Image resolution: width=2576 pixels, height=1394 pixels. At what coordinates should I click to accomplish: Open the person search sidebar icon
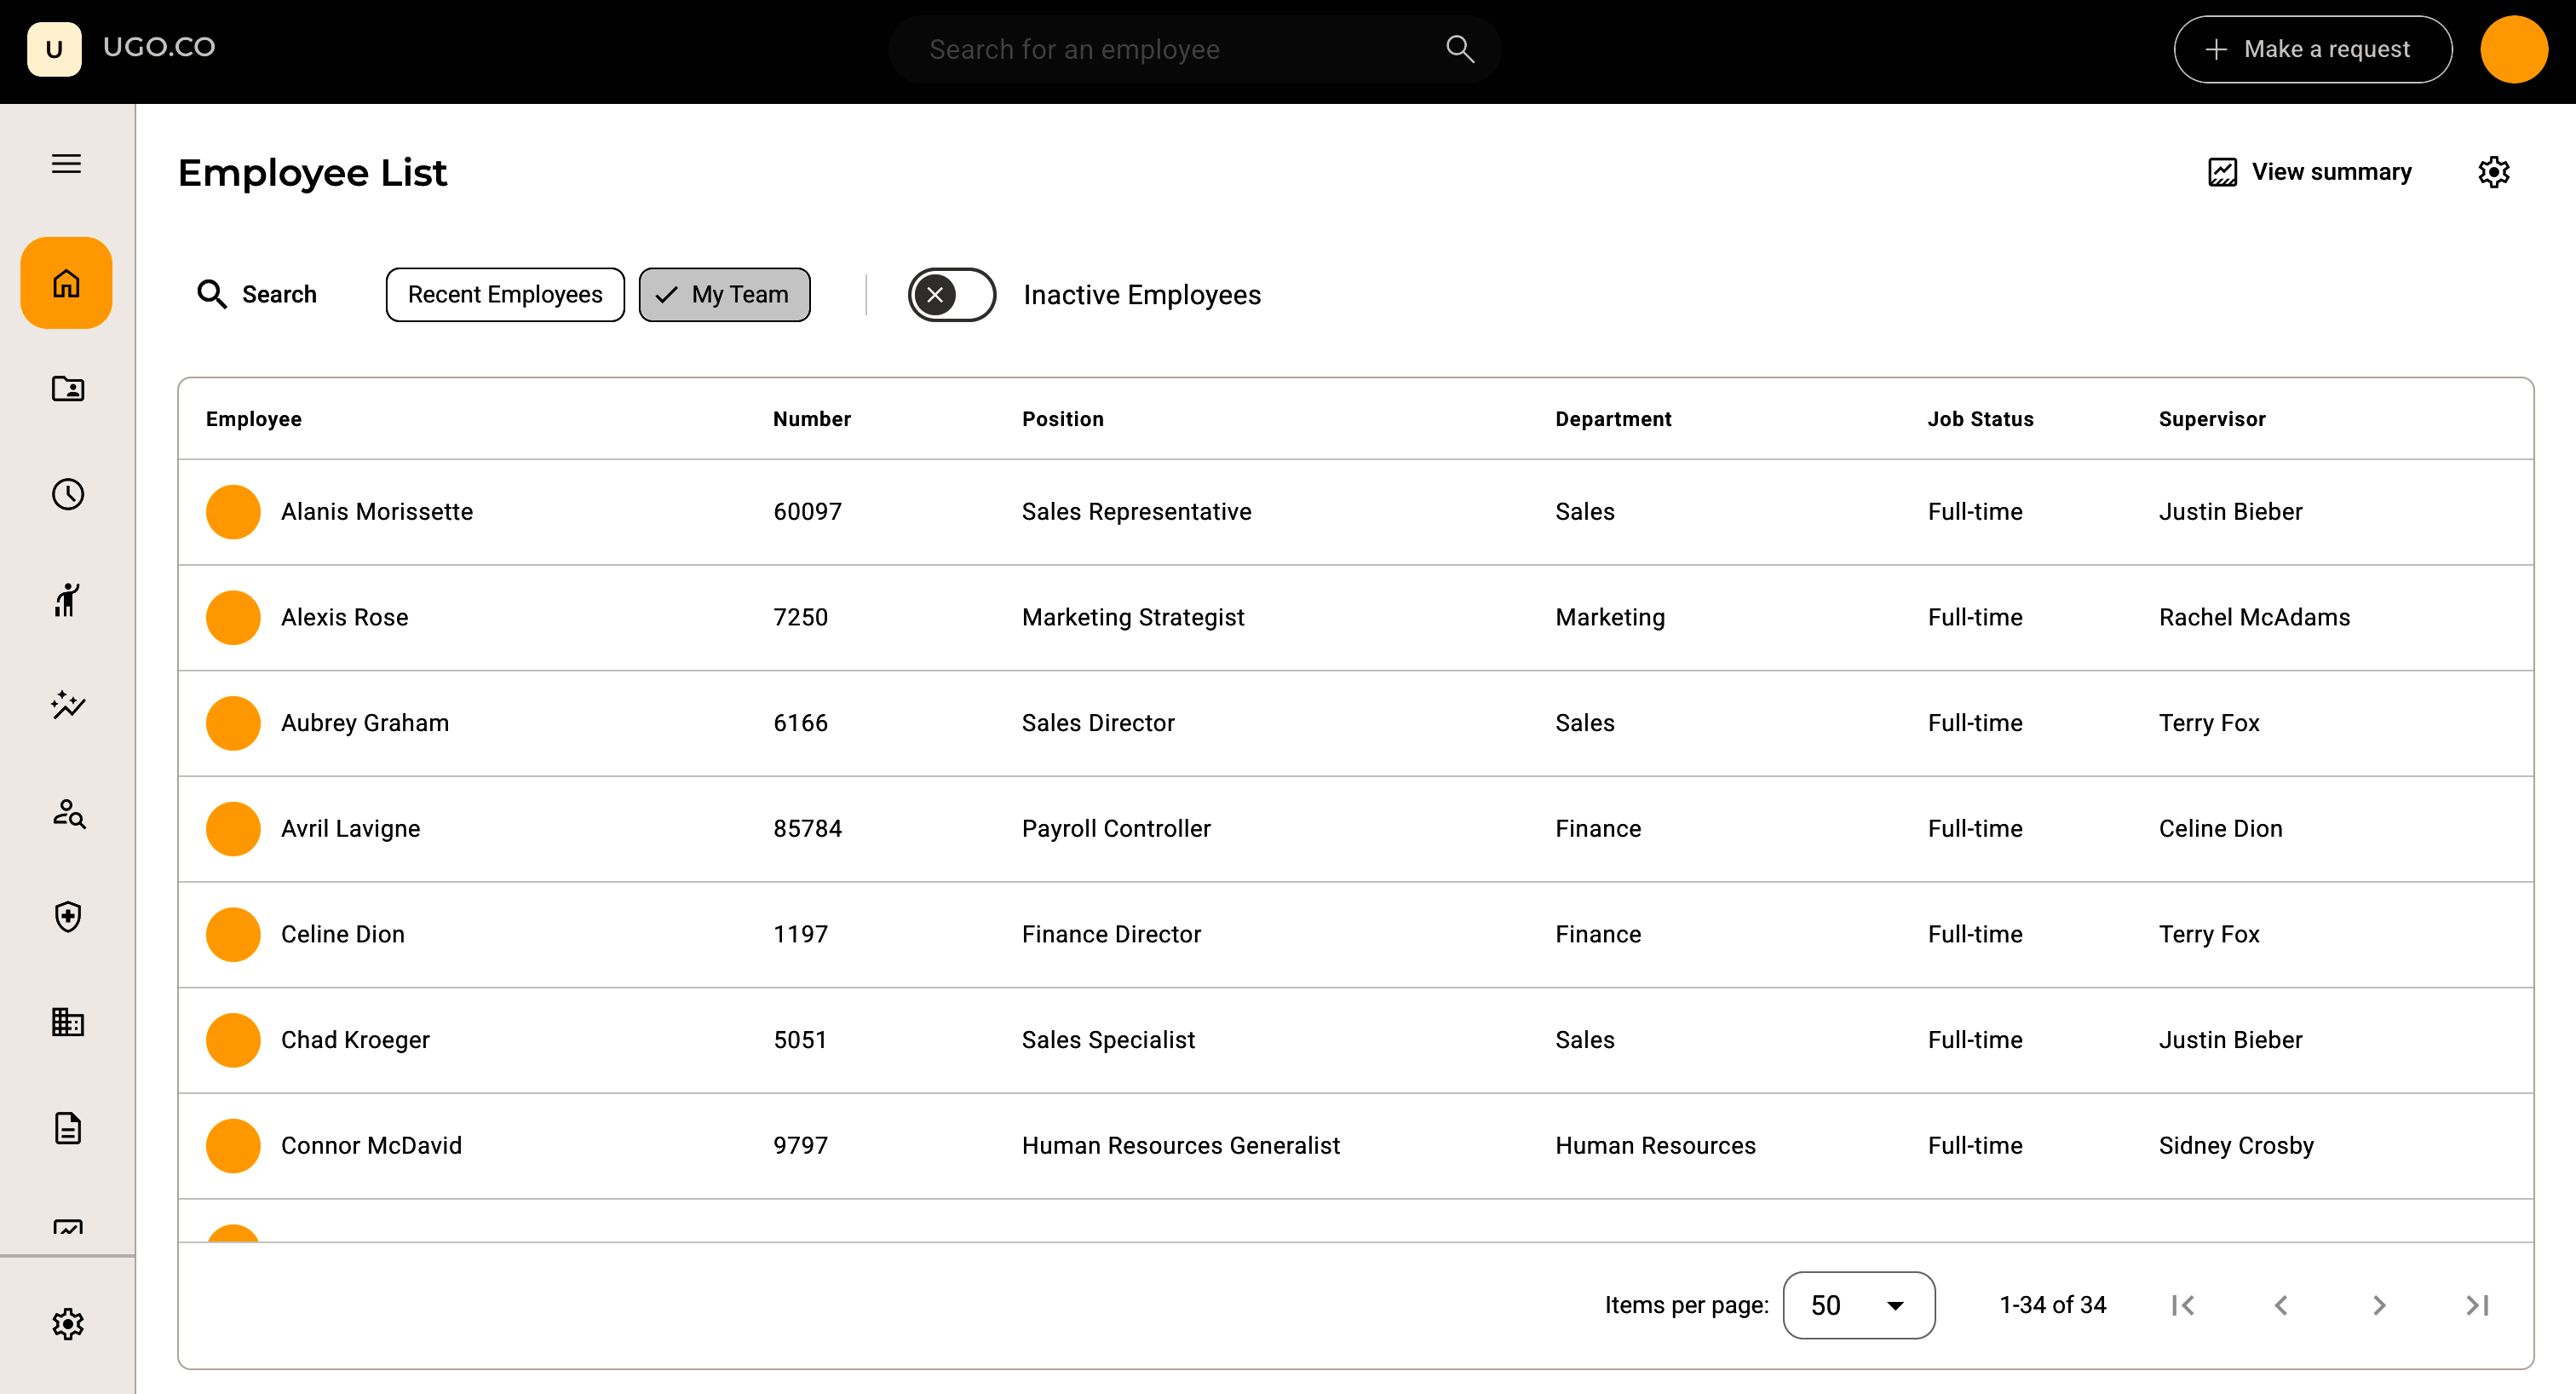(67, 812)
